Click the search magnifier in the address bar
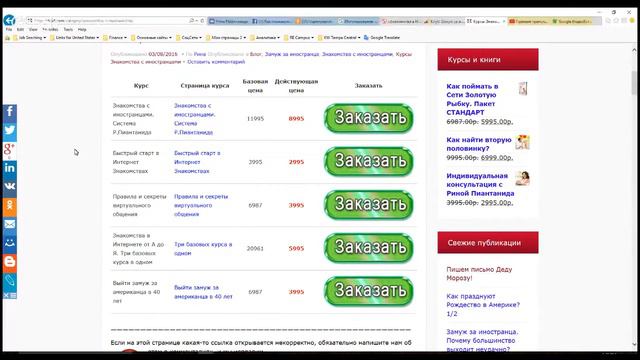This screenshot has height=360, width=640. pyautogui.click(x=191, y=20)
